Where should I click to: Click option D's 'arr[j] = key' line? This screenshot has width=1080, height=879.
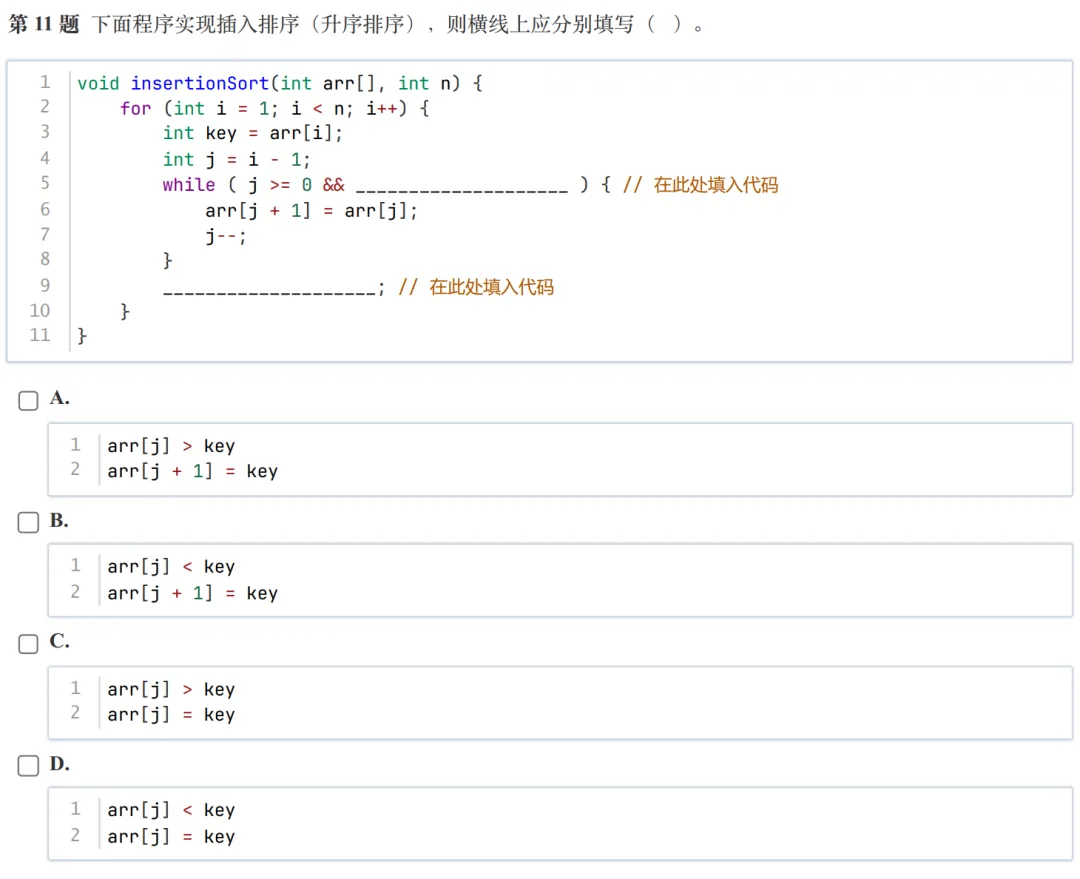point(171,837)
